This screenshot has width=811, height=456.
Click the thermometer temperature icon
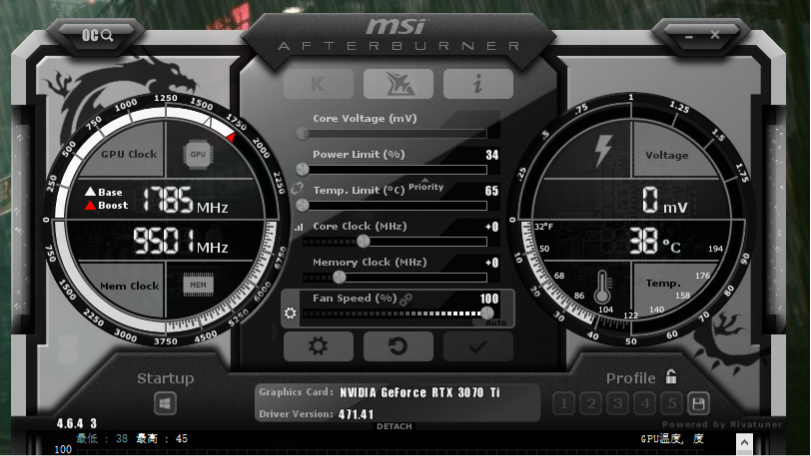coord(602,287)
